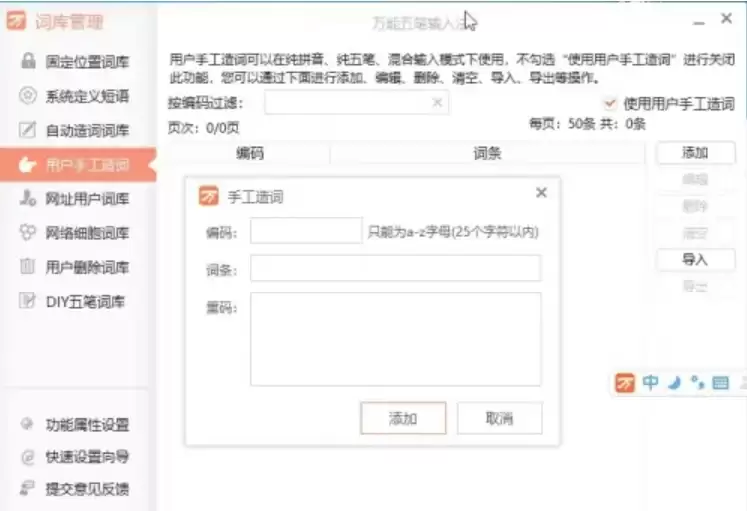The height and width of the screenshot is (511, 747).
Task: Click the 编码 column header
Action: coord(249,153)
